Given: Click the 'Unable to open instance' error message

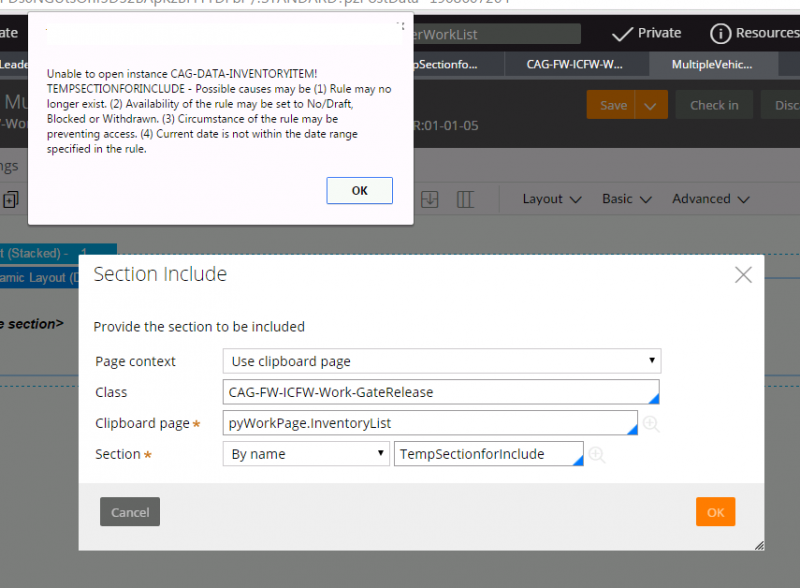Looking at the screenshot, I should click(x=219, y=111).
